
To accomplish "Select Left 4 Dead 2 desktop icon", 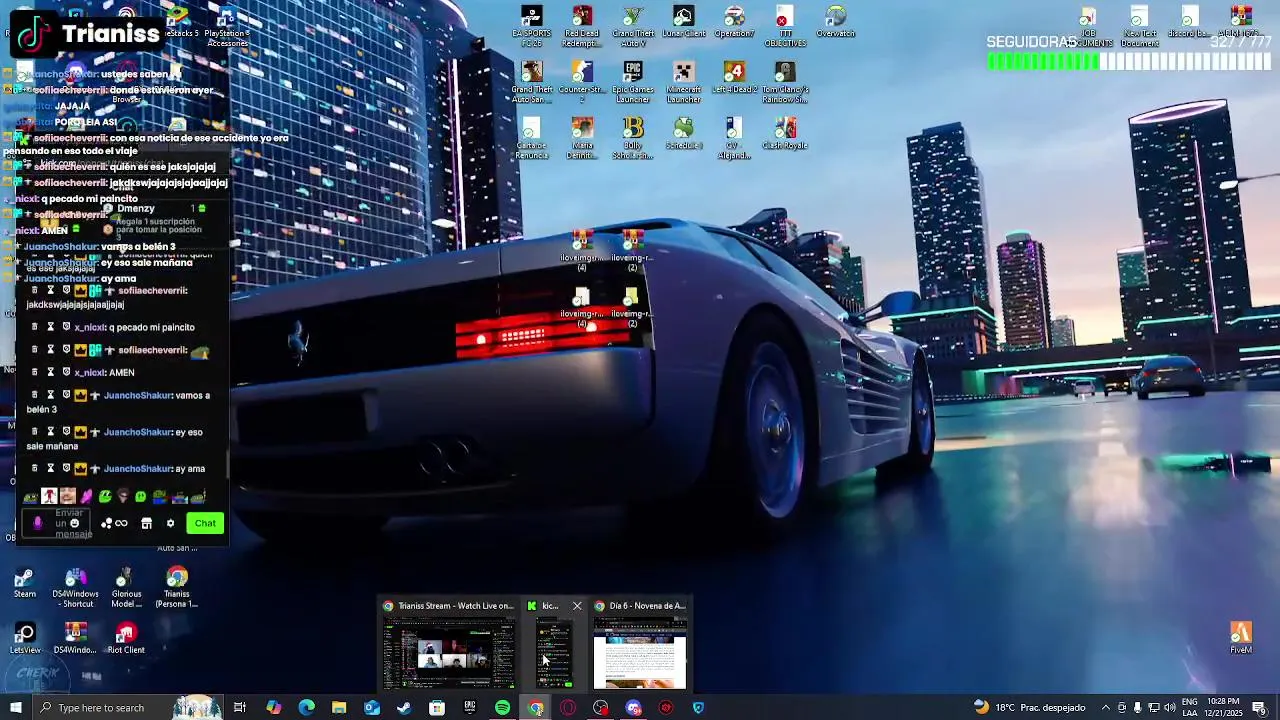I will [734, 78].
